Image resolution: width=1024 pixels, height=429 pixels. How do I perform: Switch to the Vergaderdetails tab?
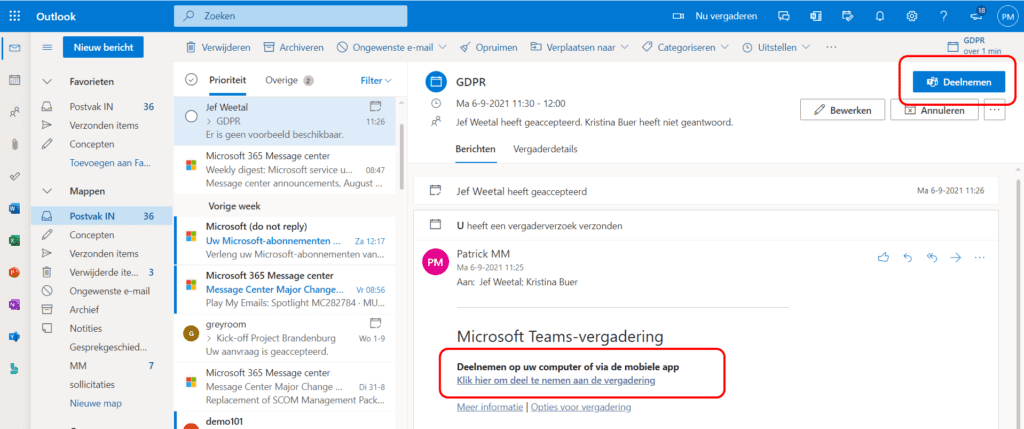tap(545, 149)
